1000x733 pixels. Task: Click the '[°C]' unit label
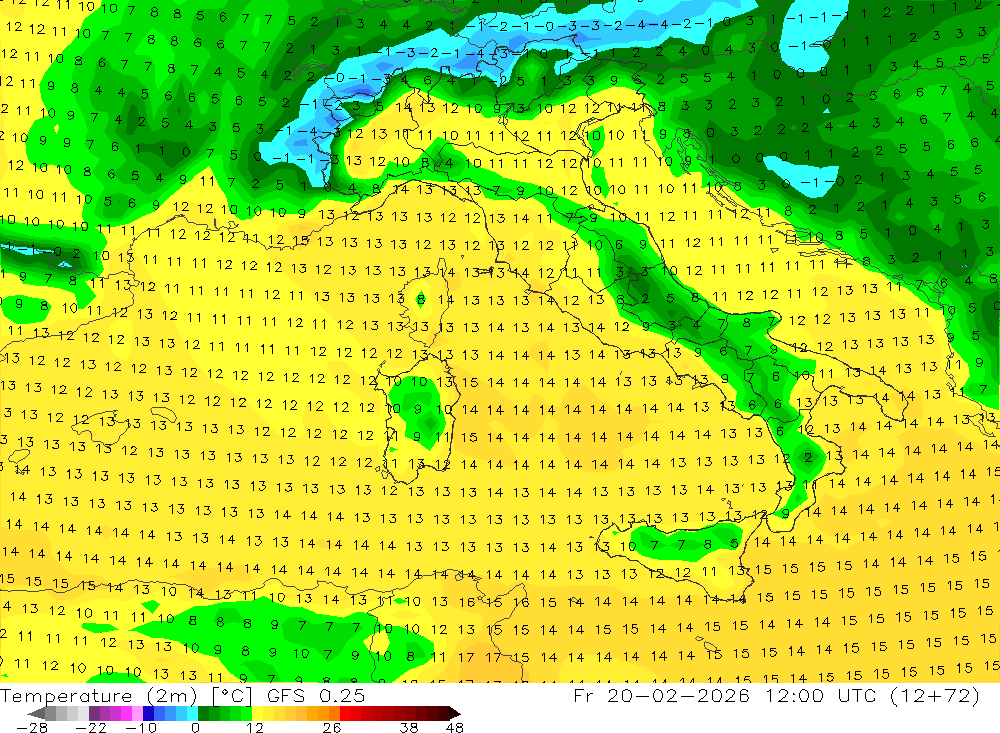(232, 696)
